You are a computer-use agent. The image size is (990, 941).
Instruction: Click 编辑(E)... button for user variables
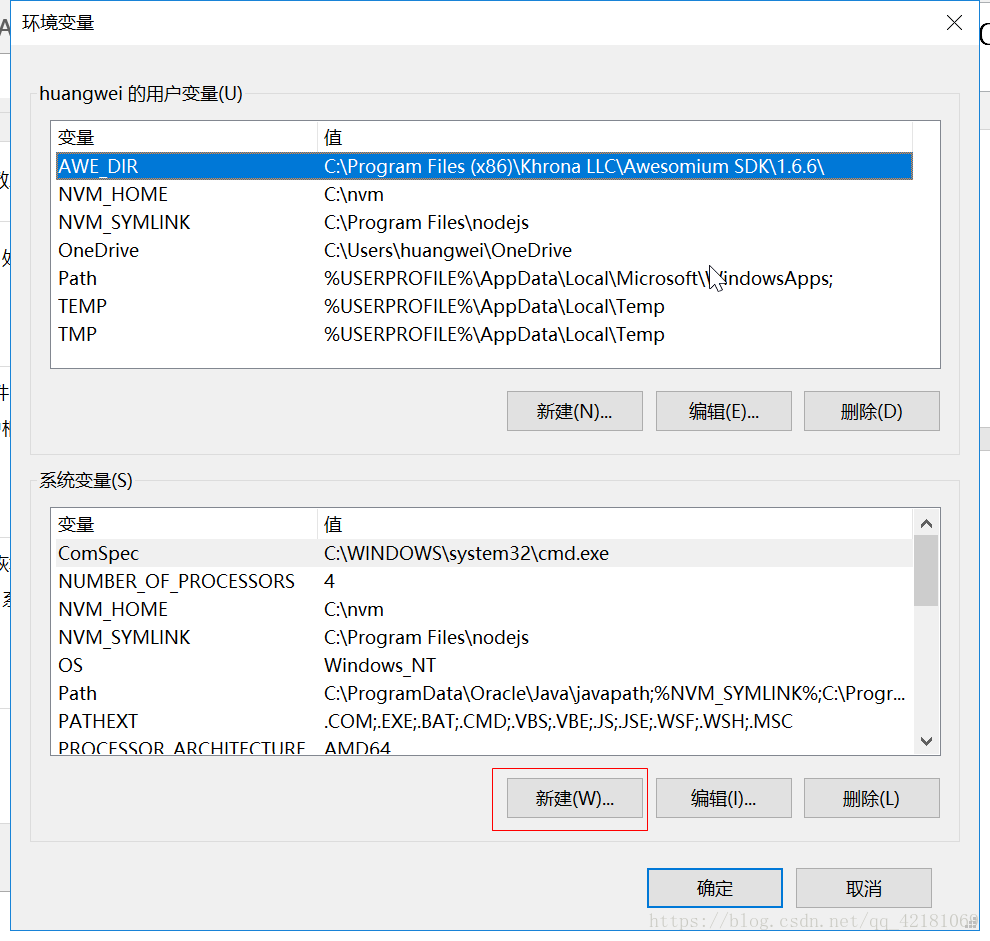coord(724,411)
